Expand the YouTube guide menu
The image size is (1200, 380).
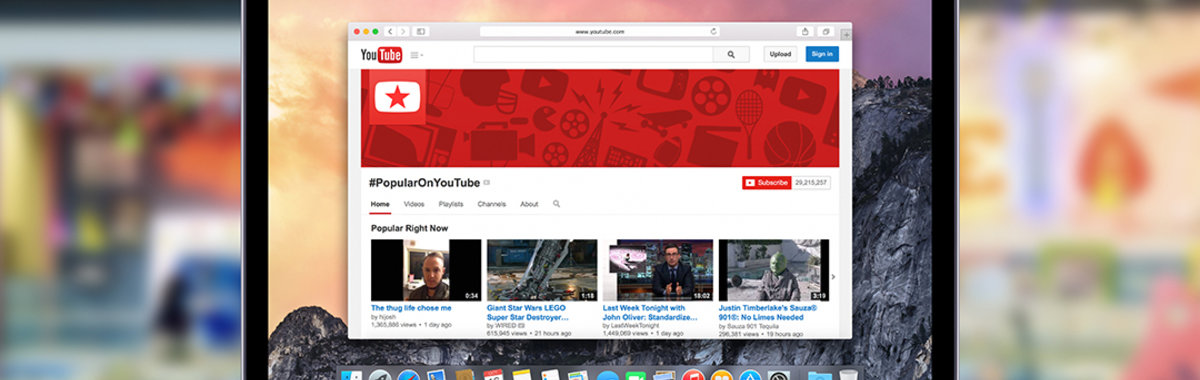tap(416, 55)
